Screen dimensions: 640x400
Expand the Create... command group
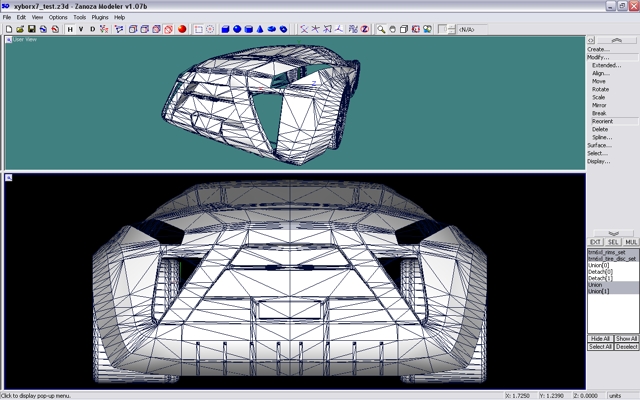[x=598, y=49]
